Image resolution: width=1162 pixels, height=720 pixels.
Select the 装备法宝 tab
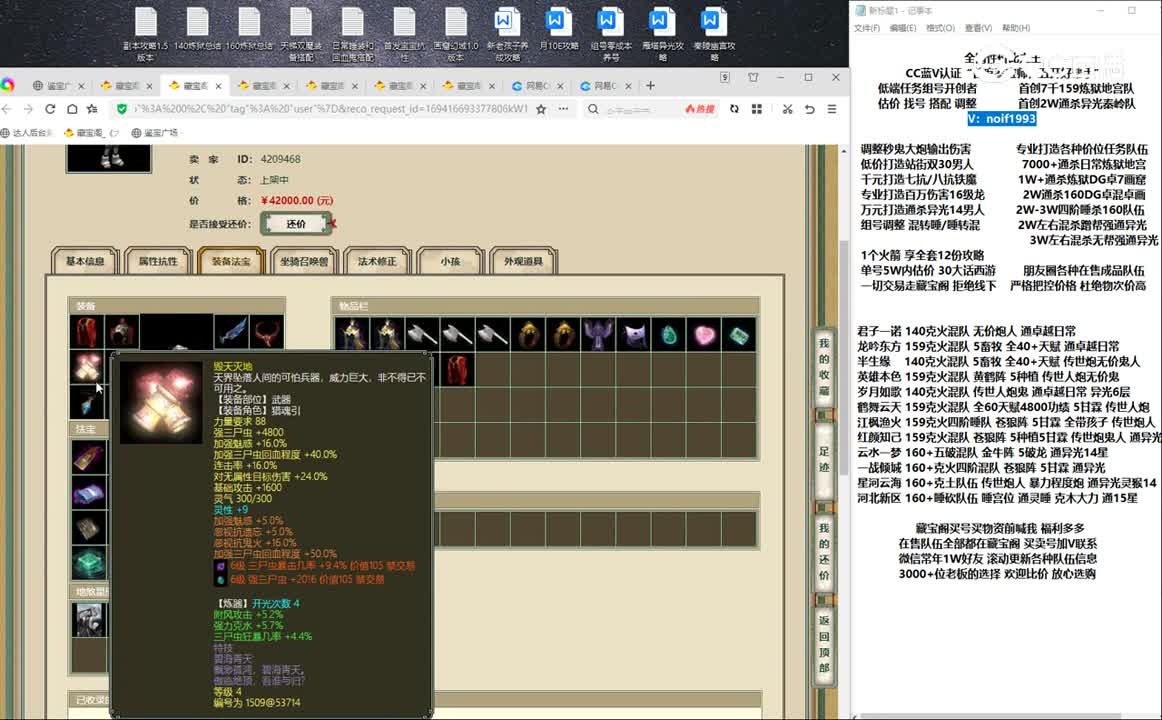coord(231,261)
